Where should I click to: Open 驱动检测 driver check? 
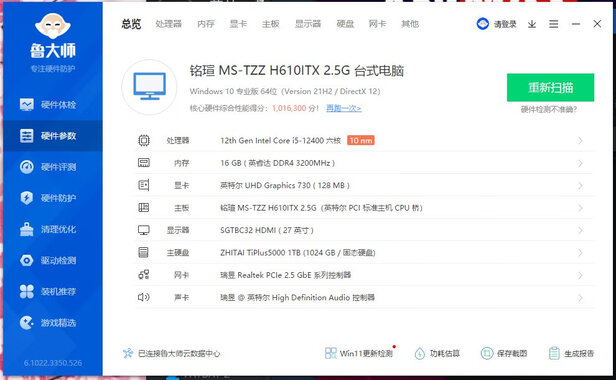coord(53,260)
